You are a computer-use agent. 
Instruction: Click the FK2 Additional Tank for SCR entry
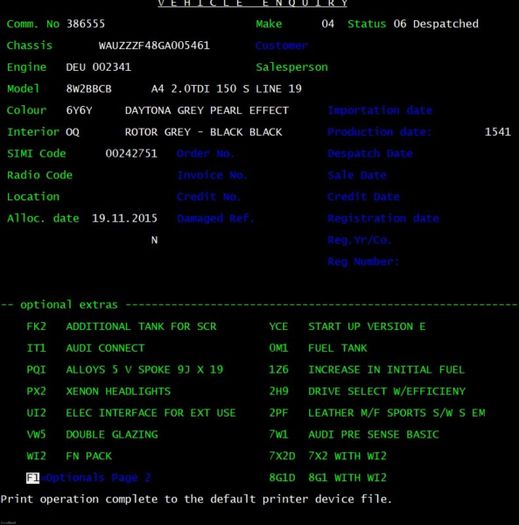click(121, 326)
